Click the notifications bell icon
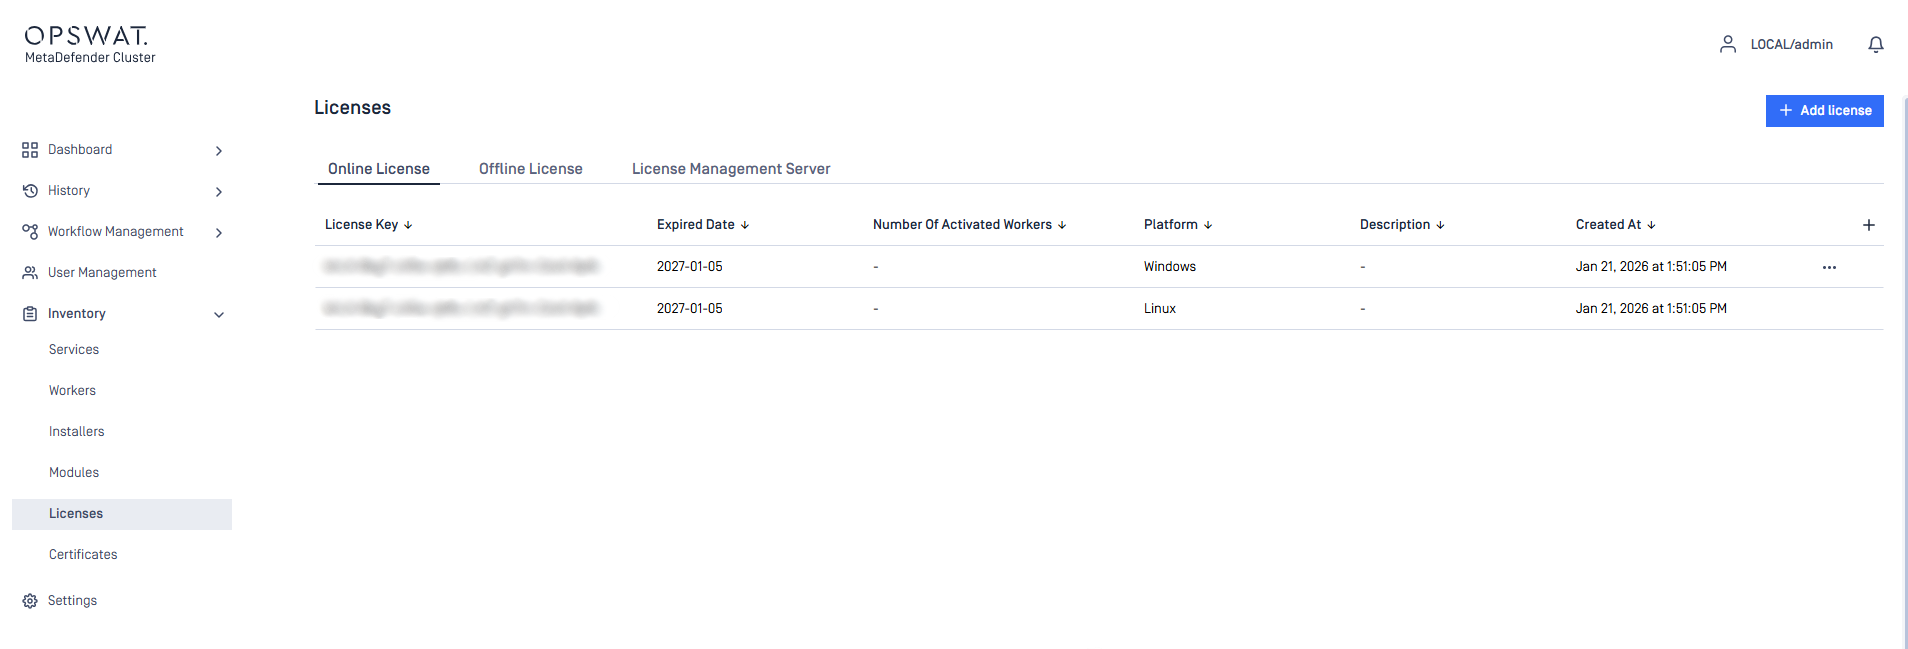 [x=1876, y=44]
